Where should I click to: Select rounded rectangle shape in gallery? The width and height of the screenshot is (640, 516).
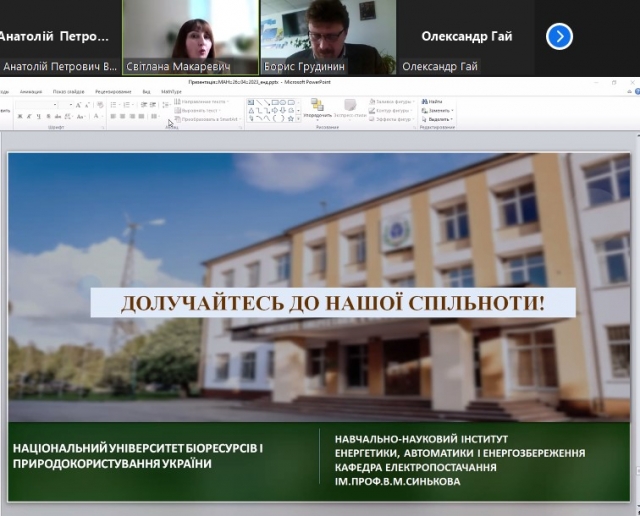291,102
